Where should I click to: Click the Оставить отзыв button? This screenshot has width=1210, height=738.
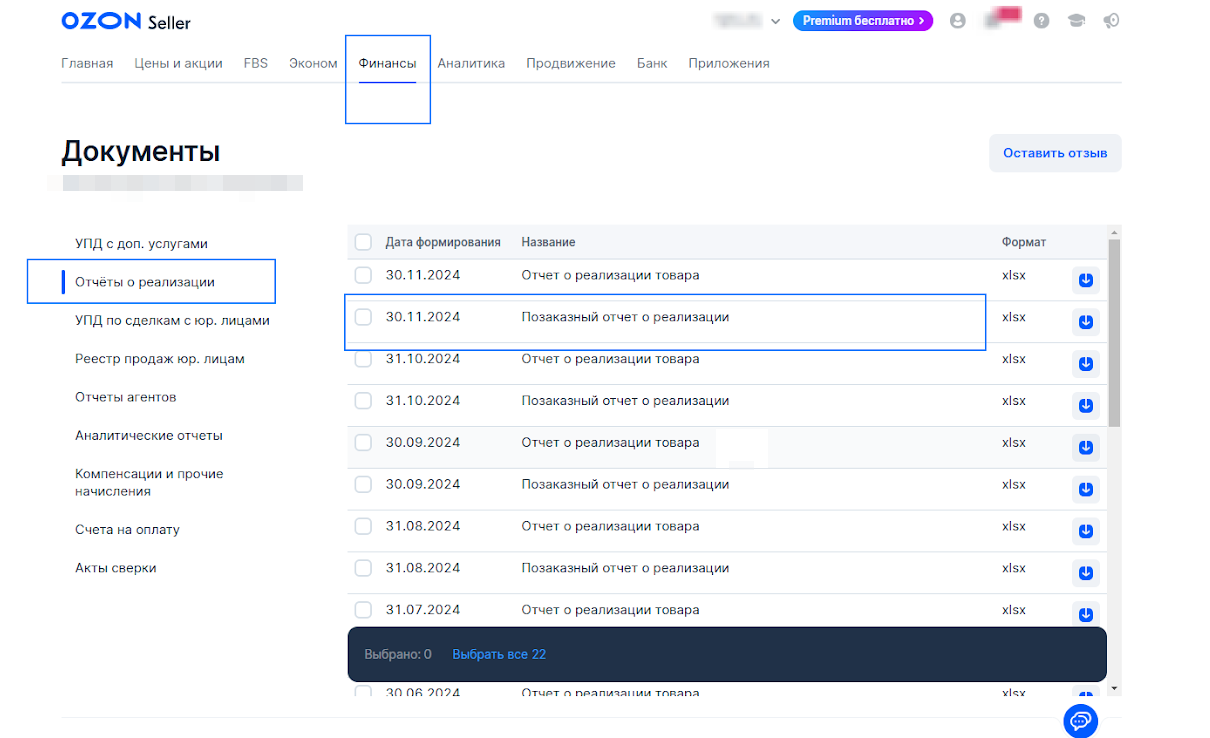pos(1055,153)
